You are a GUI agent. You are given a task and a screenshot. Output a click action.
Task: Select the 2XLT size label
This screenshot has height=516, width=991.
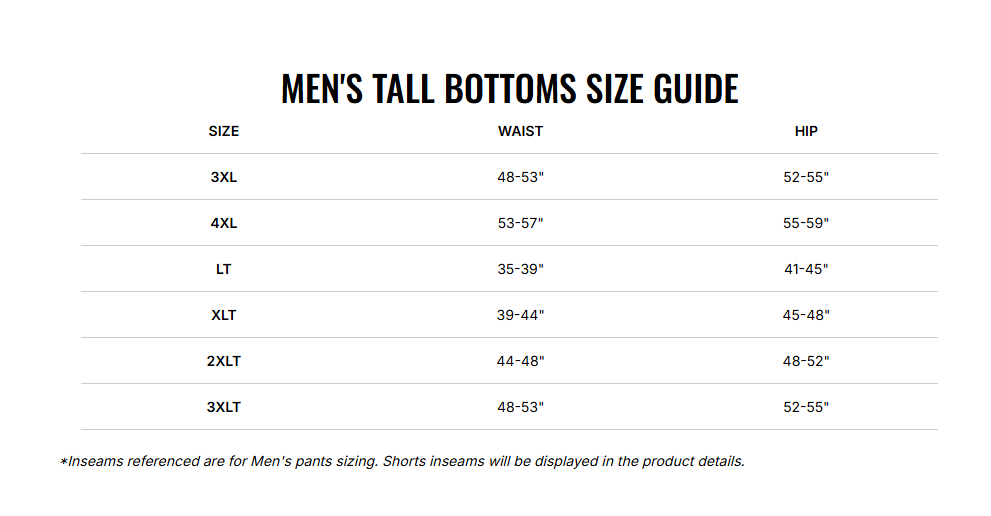[224, 361]
